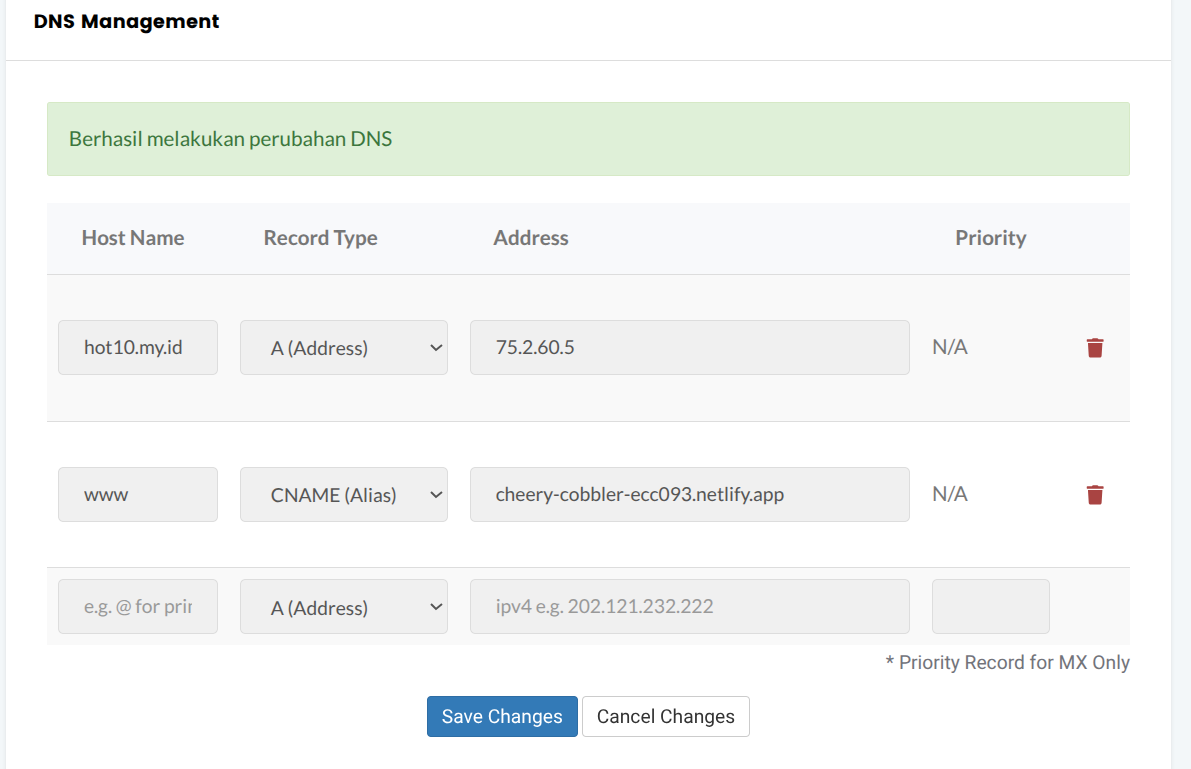Edit the cheery-cobbler-ecc093.netlify.app address field
The width and height of the screenshot is (1191, 769).
[x=690, y=495]
